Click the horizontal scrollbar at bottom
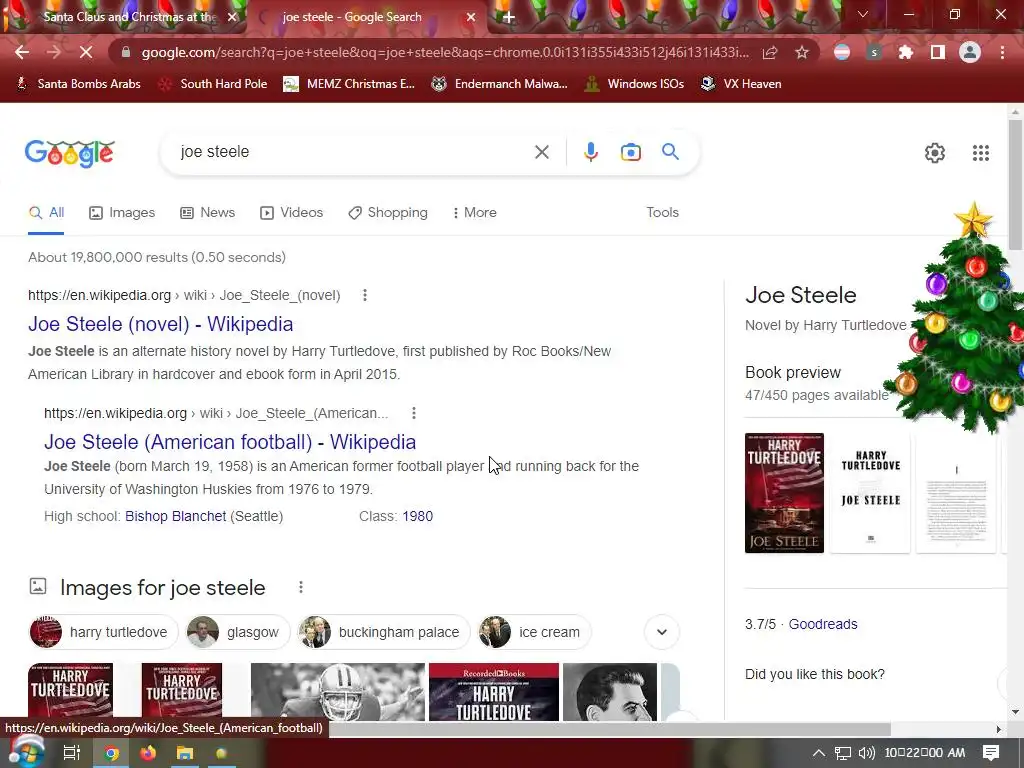The height and width of the screenshot is (768, 1024). [610, 729]
